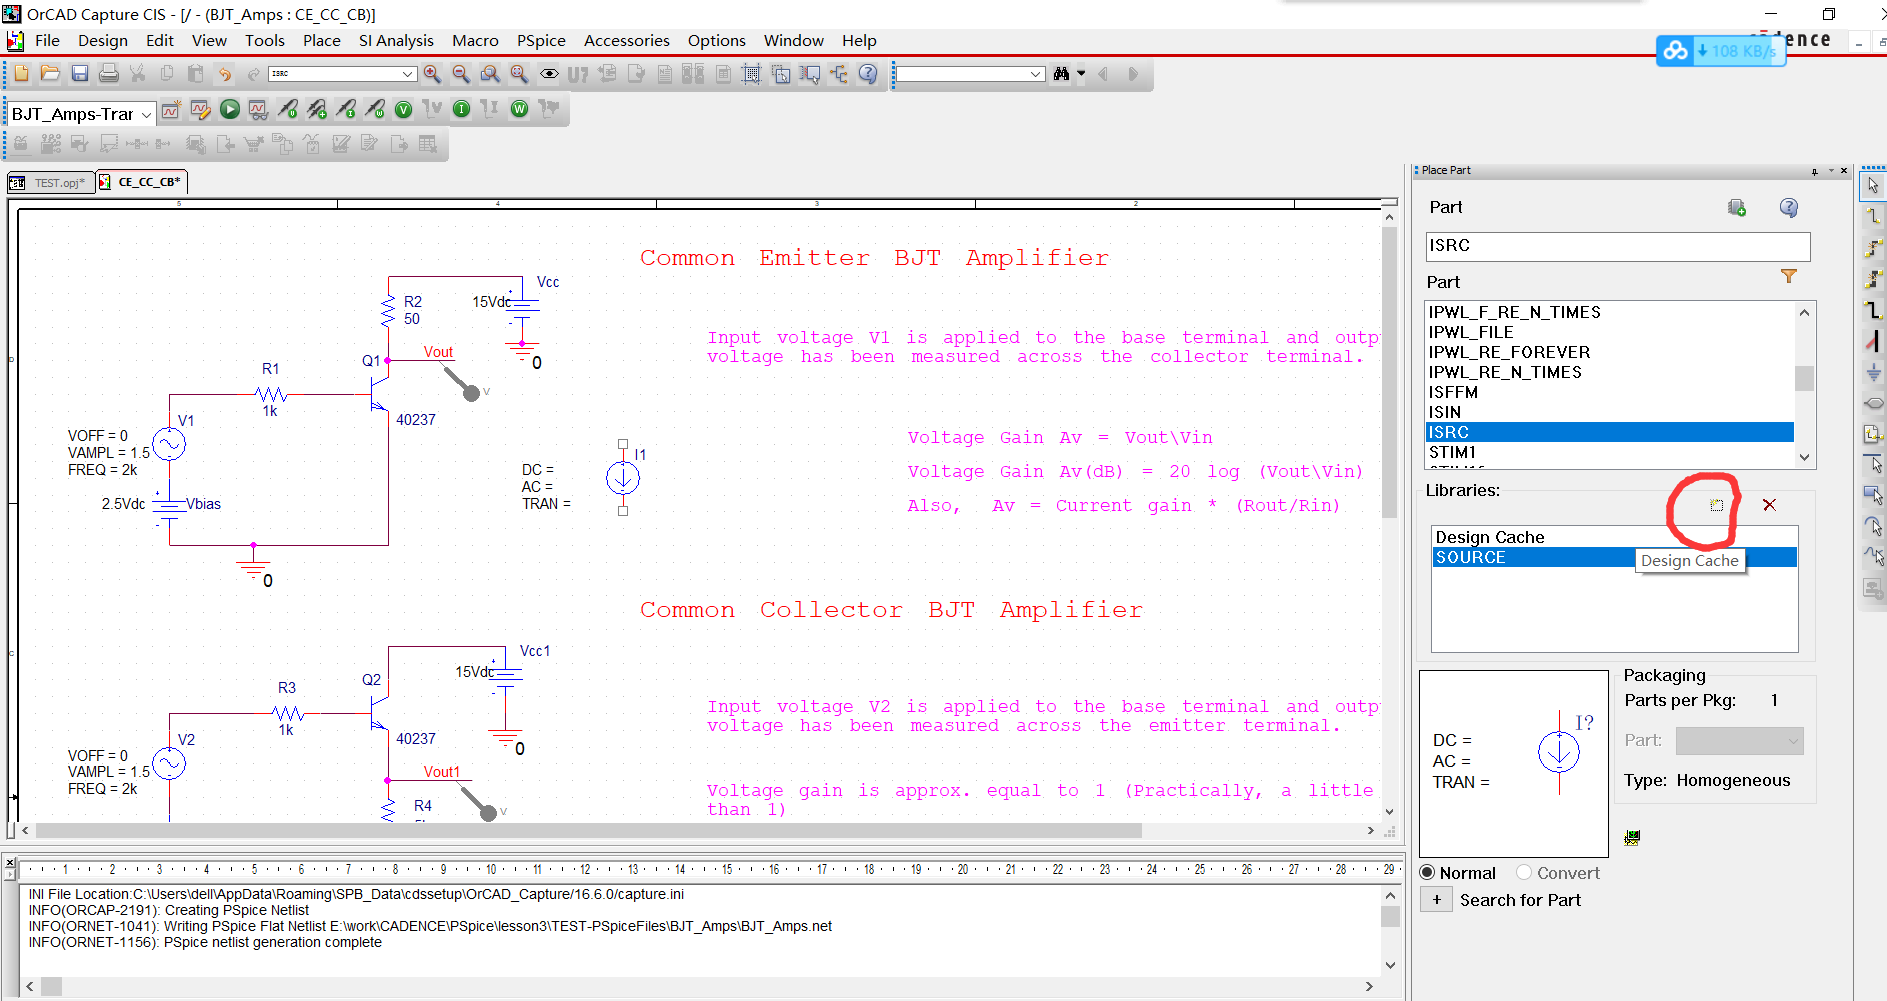This screenshot has width=1887, height=1001.
Task: Click binoculars search options arrow
Action: click(1081, 74)
